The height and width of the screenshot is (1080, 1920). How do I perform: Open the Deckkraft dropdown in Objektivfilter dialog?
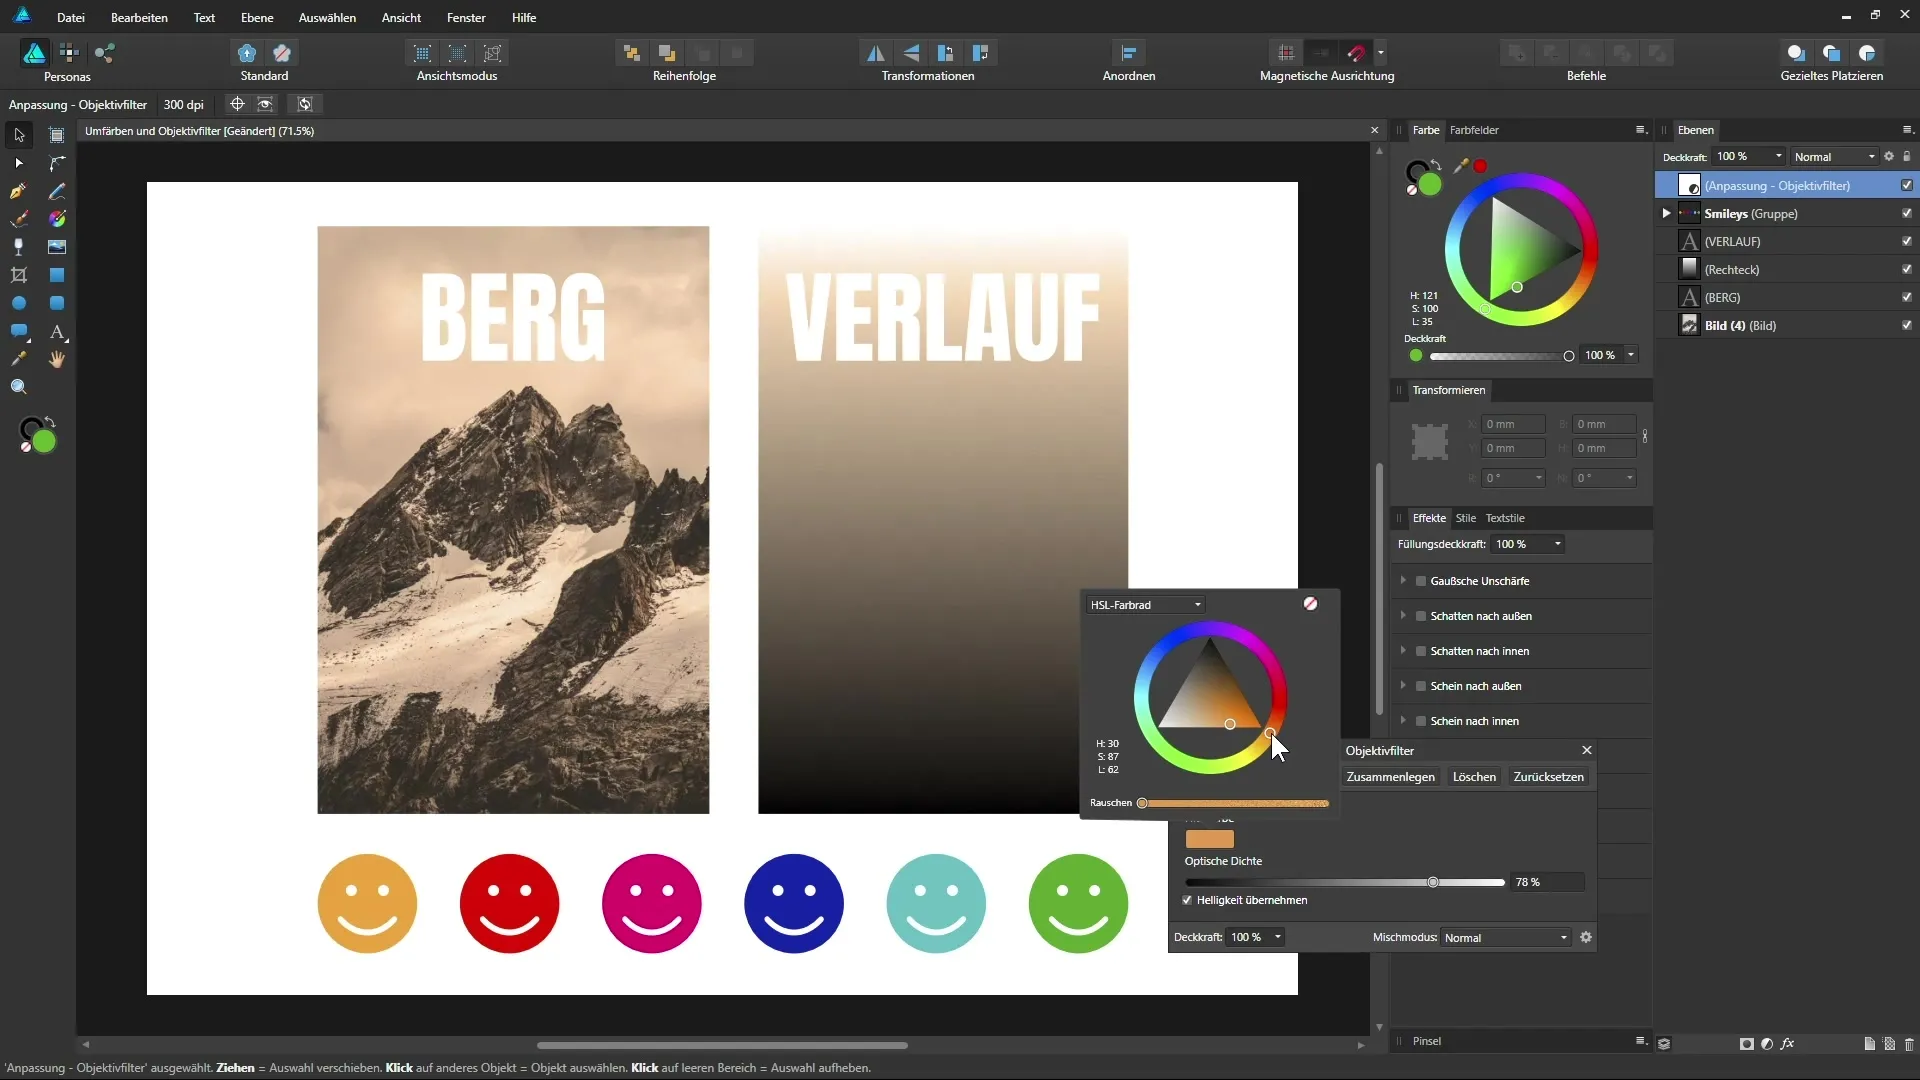(x=1277, y=937)
